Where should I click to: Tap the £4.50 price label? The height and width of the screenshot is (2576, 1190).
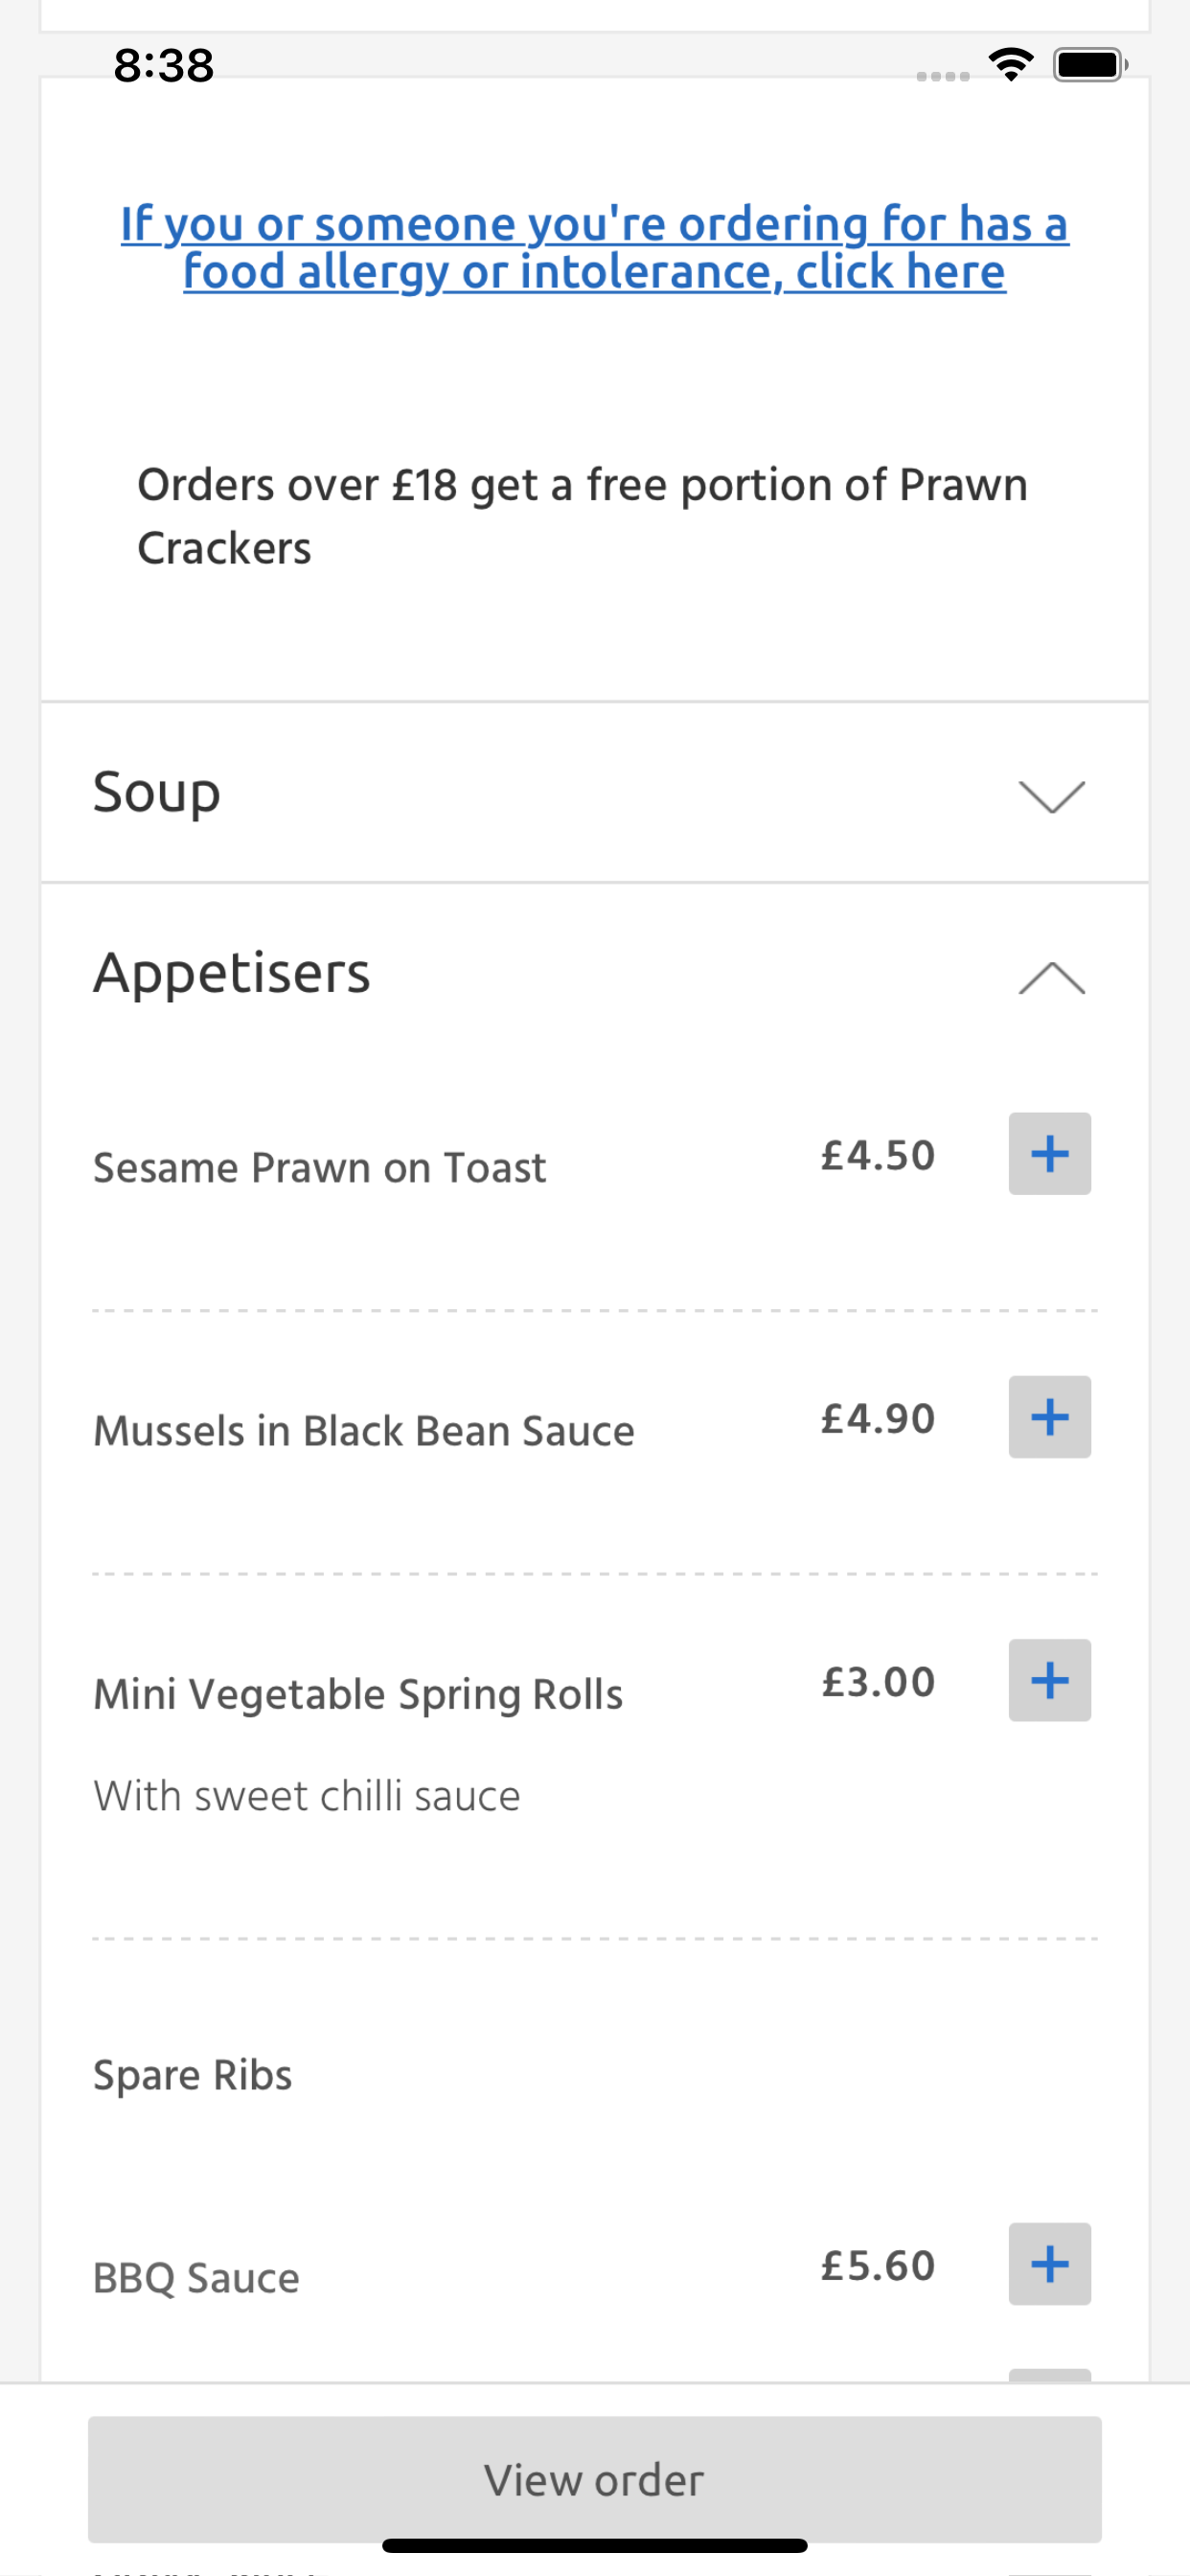pos(877,1155)
